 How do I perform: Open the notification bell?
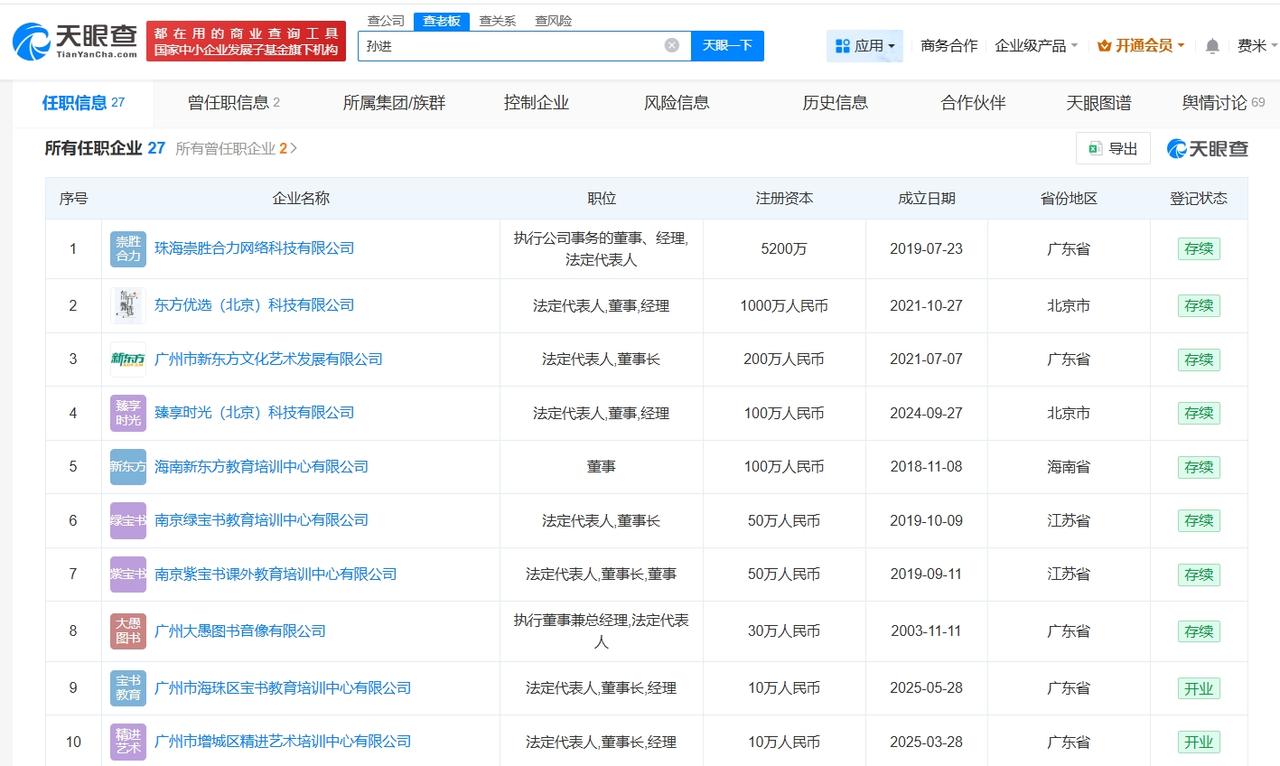coord(1210,44)
